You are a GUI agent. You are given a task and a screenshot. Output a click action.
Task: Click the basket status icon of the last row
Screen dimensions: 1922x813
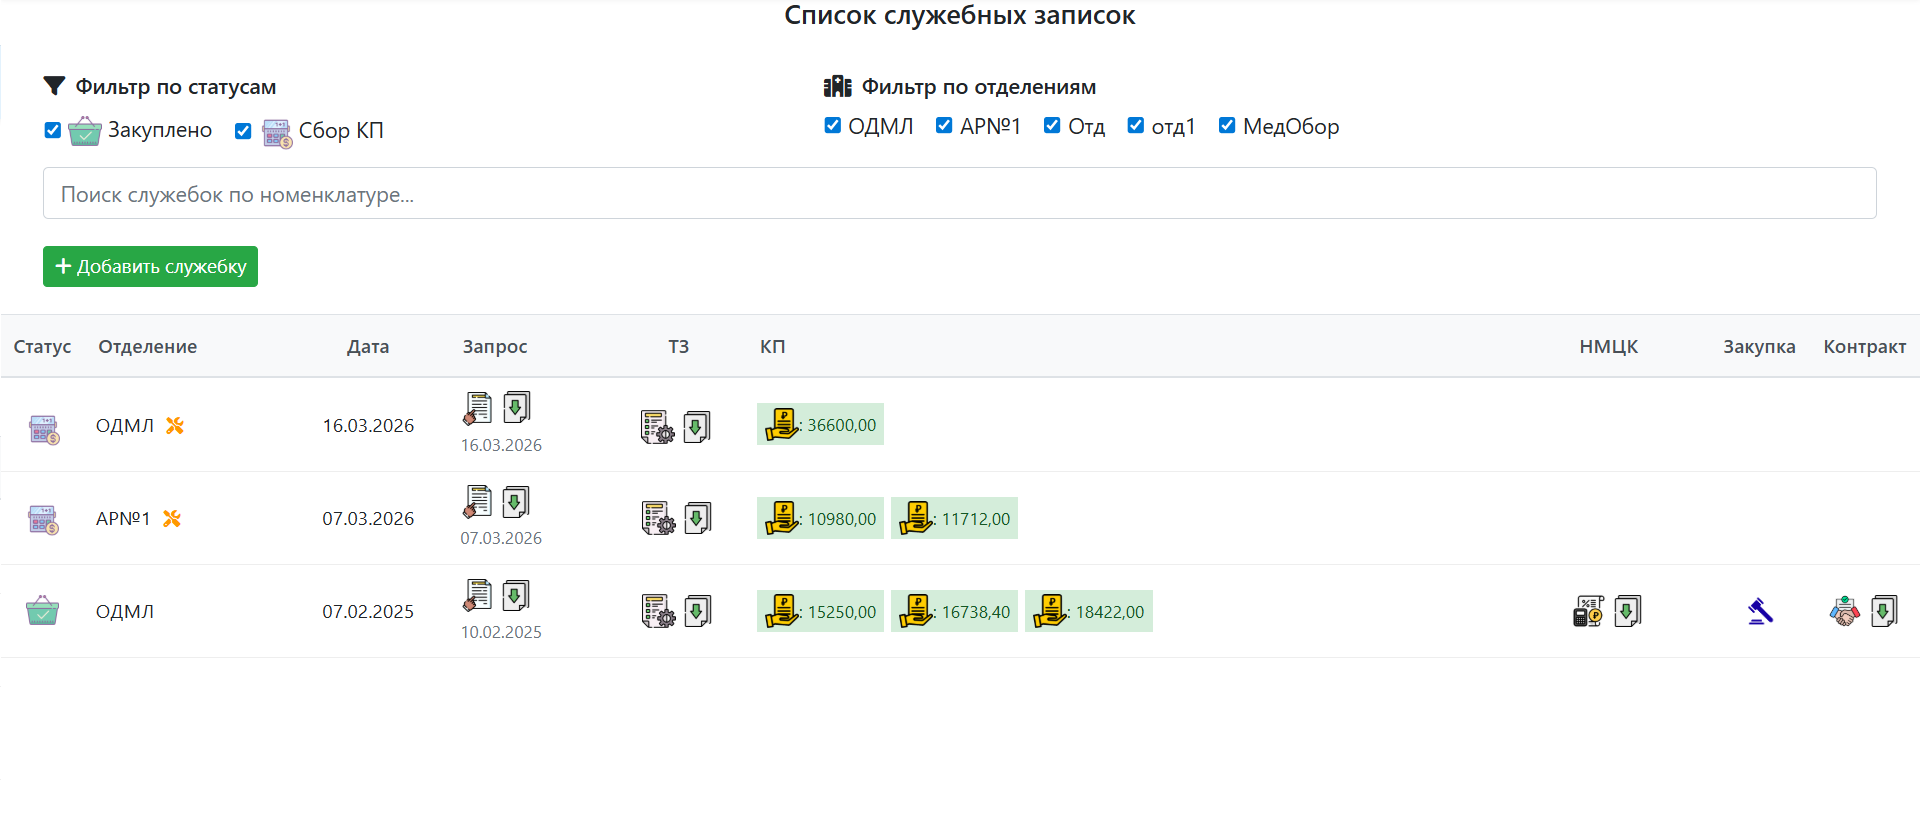pos(42,611)
